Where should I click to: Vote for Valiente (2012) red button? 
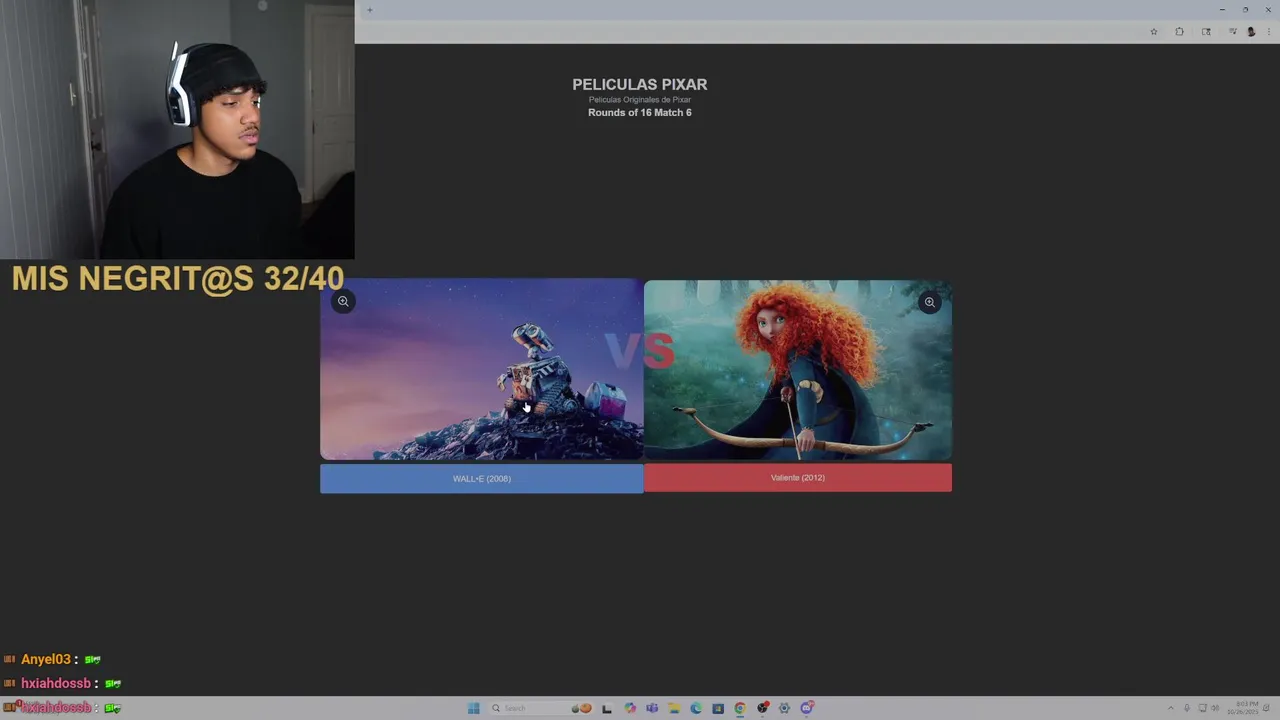[x=798, y=477]
